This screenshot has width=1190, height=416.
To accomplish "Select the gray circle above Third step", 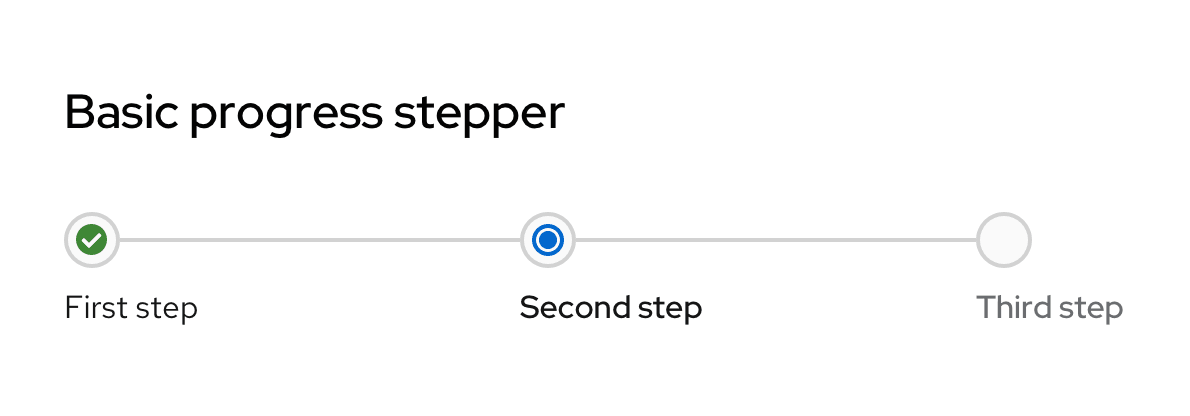I will pyautogui.click(x=1003, y=240).
